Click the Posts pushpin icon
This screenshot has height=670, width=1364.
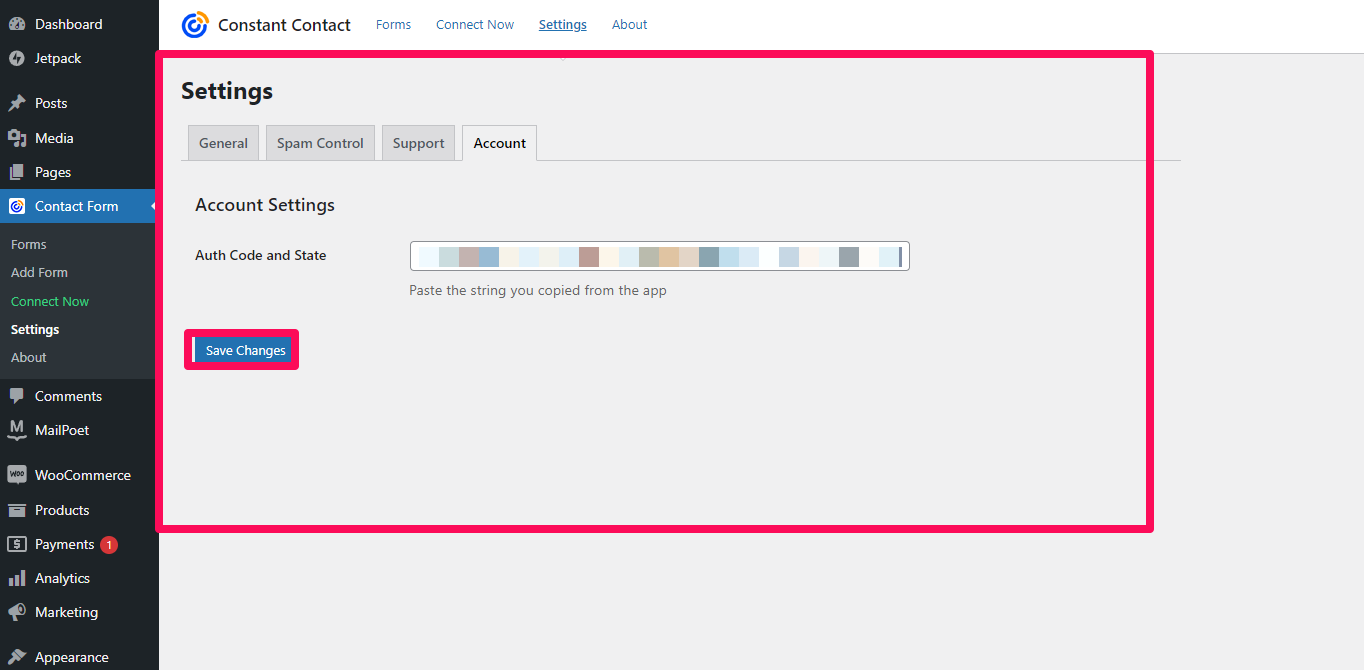[17, 103]
